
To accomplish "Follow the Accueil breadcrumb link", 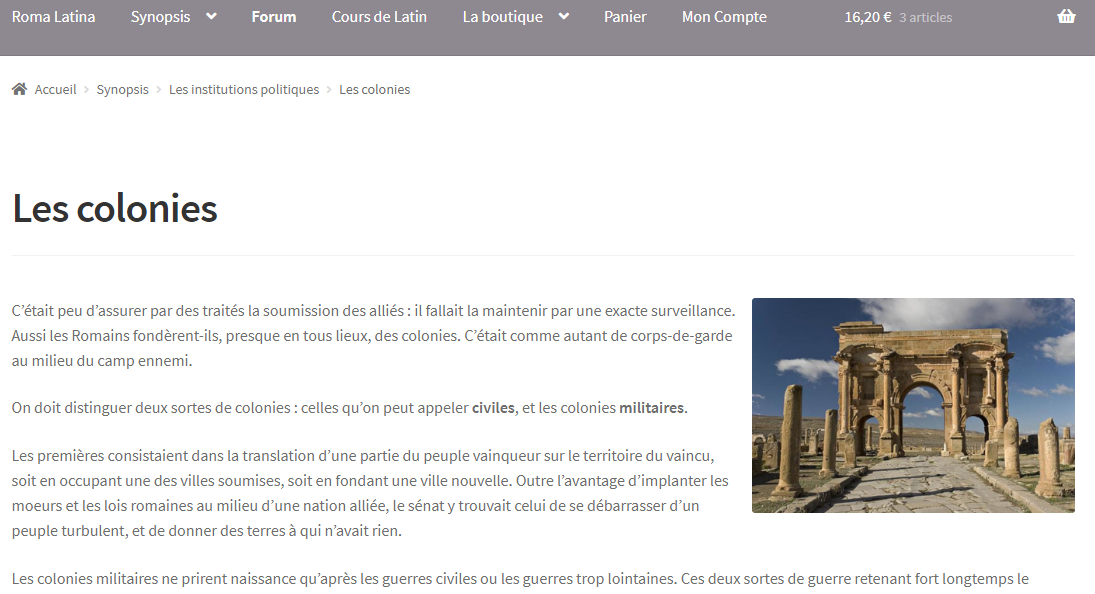I will click(x=55, y=90).
